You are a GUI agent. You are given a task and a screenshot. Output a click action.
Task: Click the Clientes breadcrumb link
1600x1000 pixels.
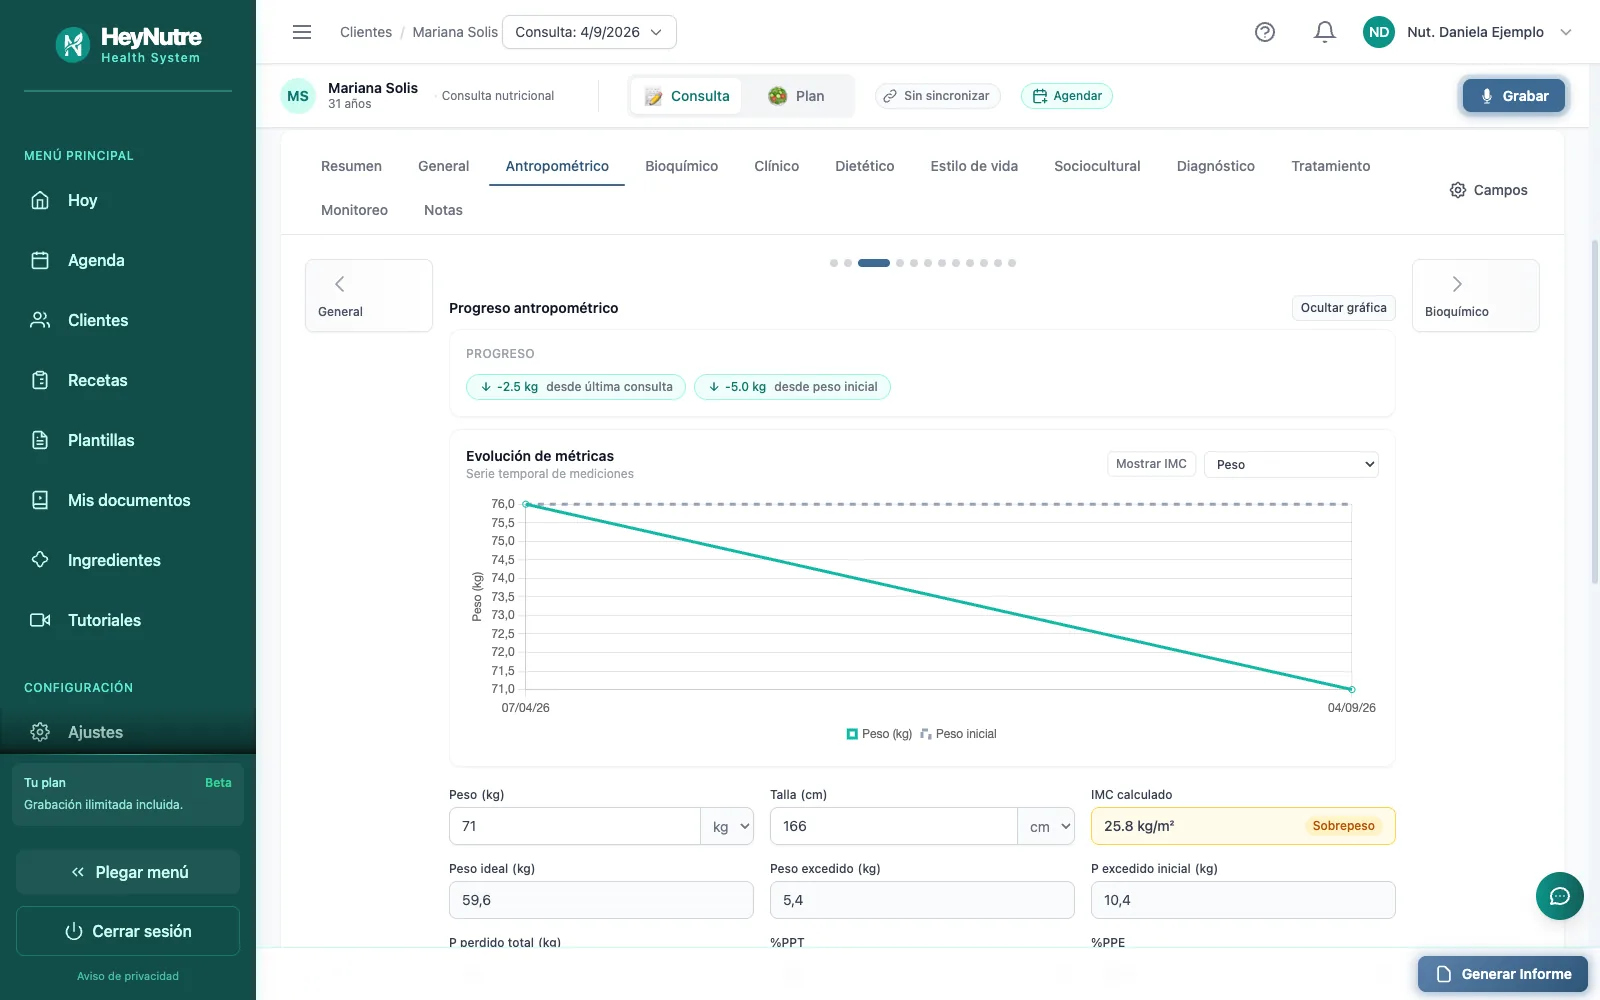pos(366,32)
